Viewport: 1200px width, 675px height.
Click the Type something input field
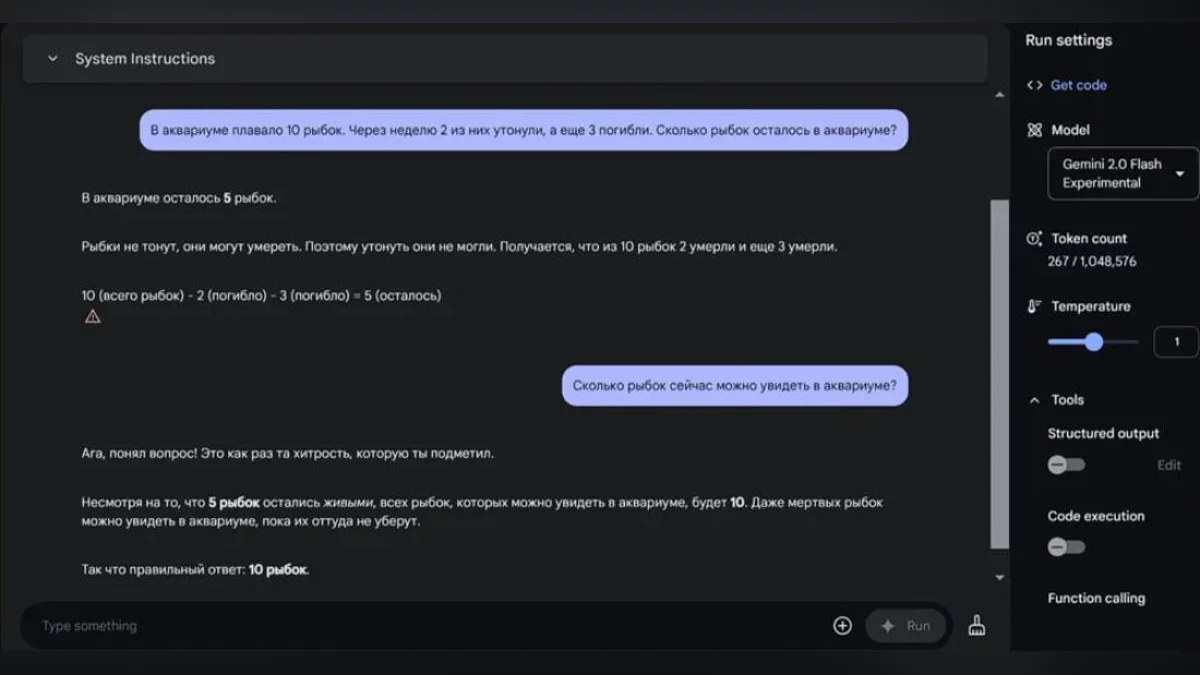point(420,626)
